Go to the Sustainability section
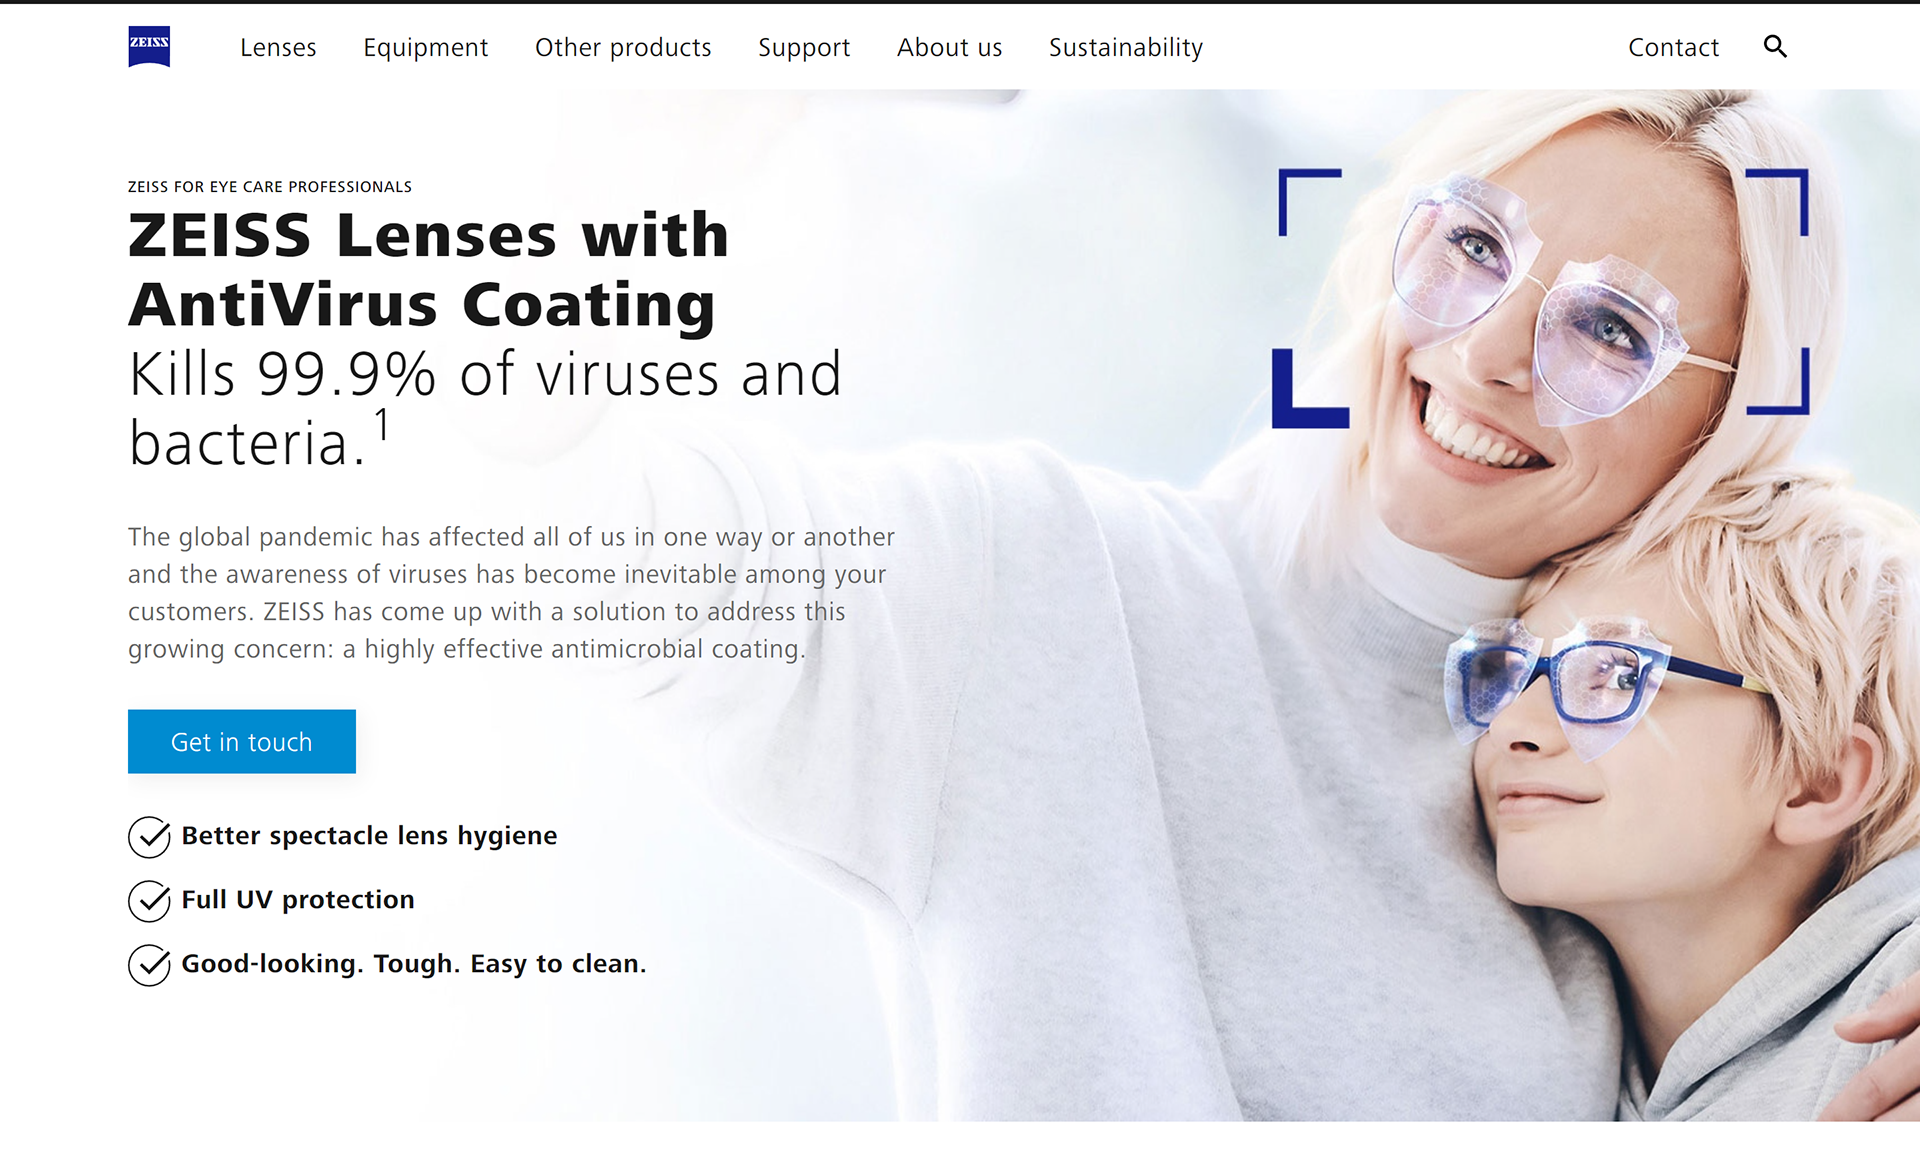 point(1126,47)
